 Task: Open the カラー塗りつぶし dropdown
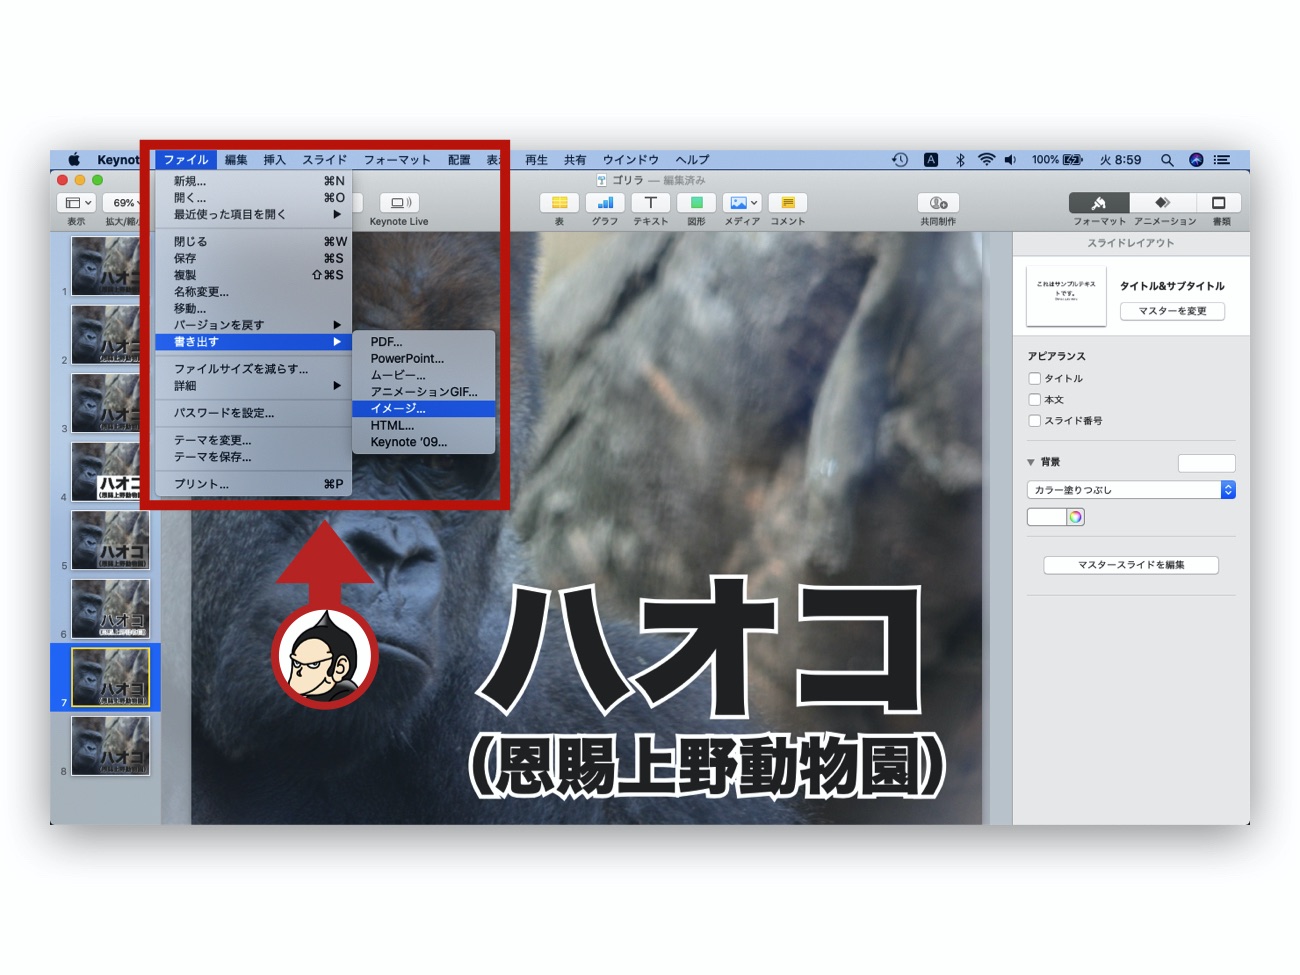tap(1131, 490)
